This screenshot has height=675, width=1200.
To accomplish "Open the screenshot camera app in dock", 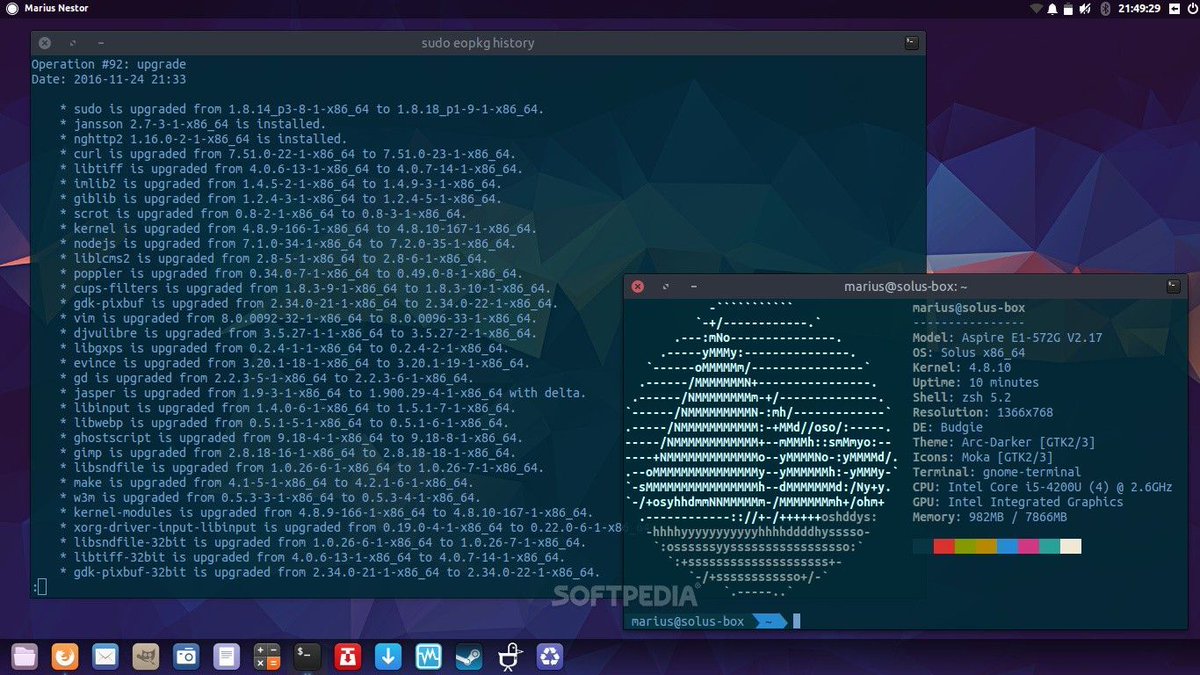I will point(186,656).
